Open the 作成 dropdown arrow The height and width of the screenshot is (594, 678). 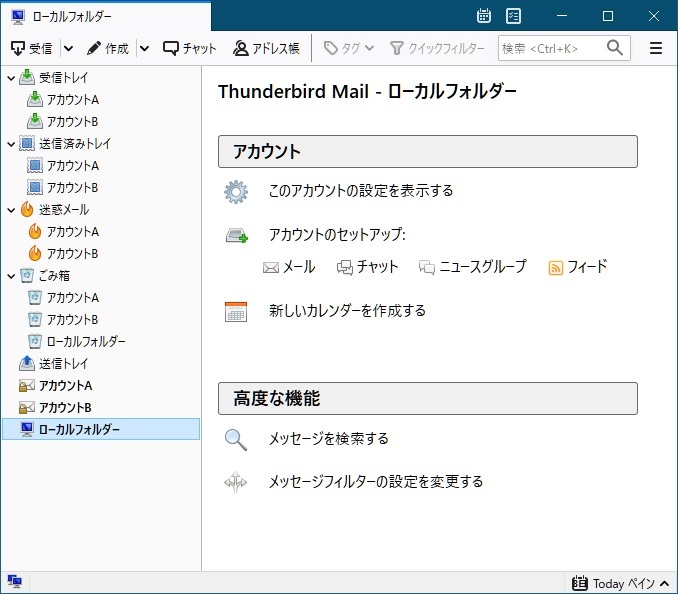pos(144,48)
